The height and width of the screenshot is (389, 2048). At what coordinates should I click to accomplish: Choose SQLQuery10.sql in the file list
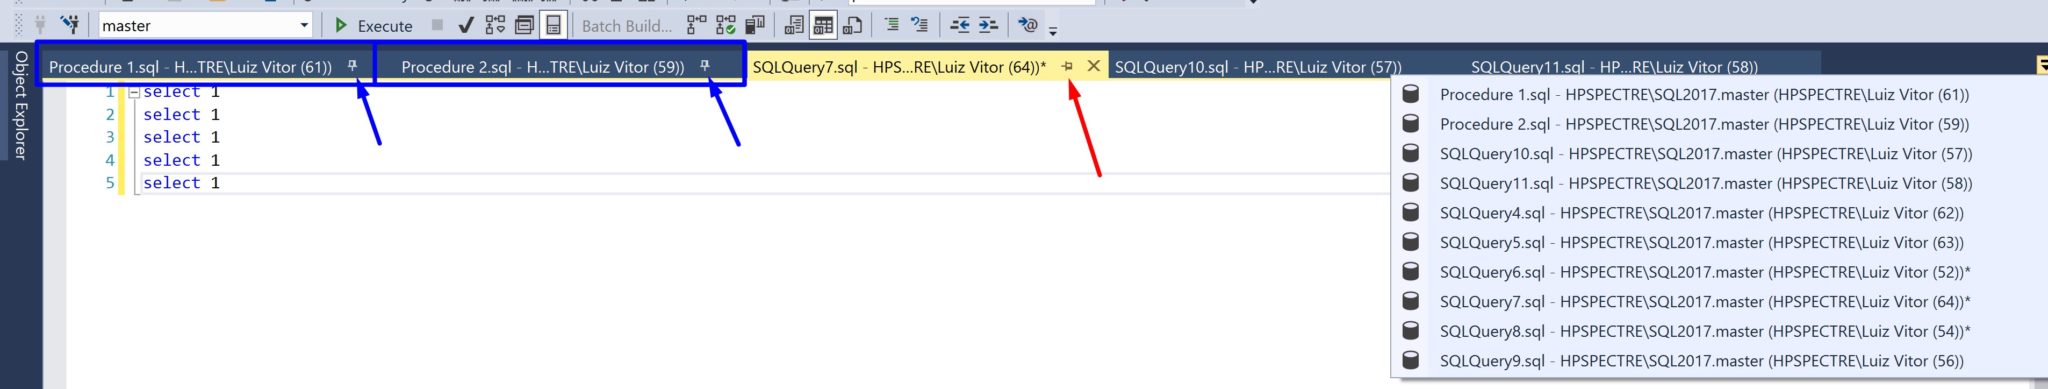tap(1706, 154)
